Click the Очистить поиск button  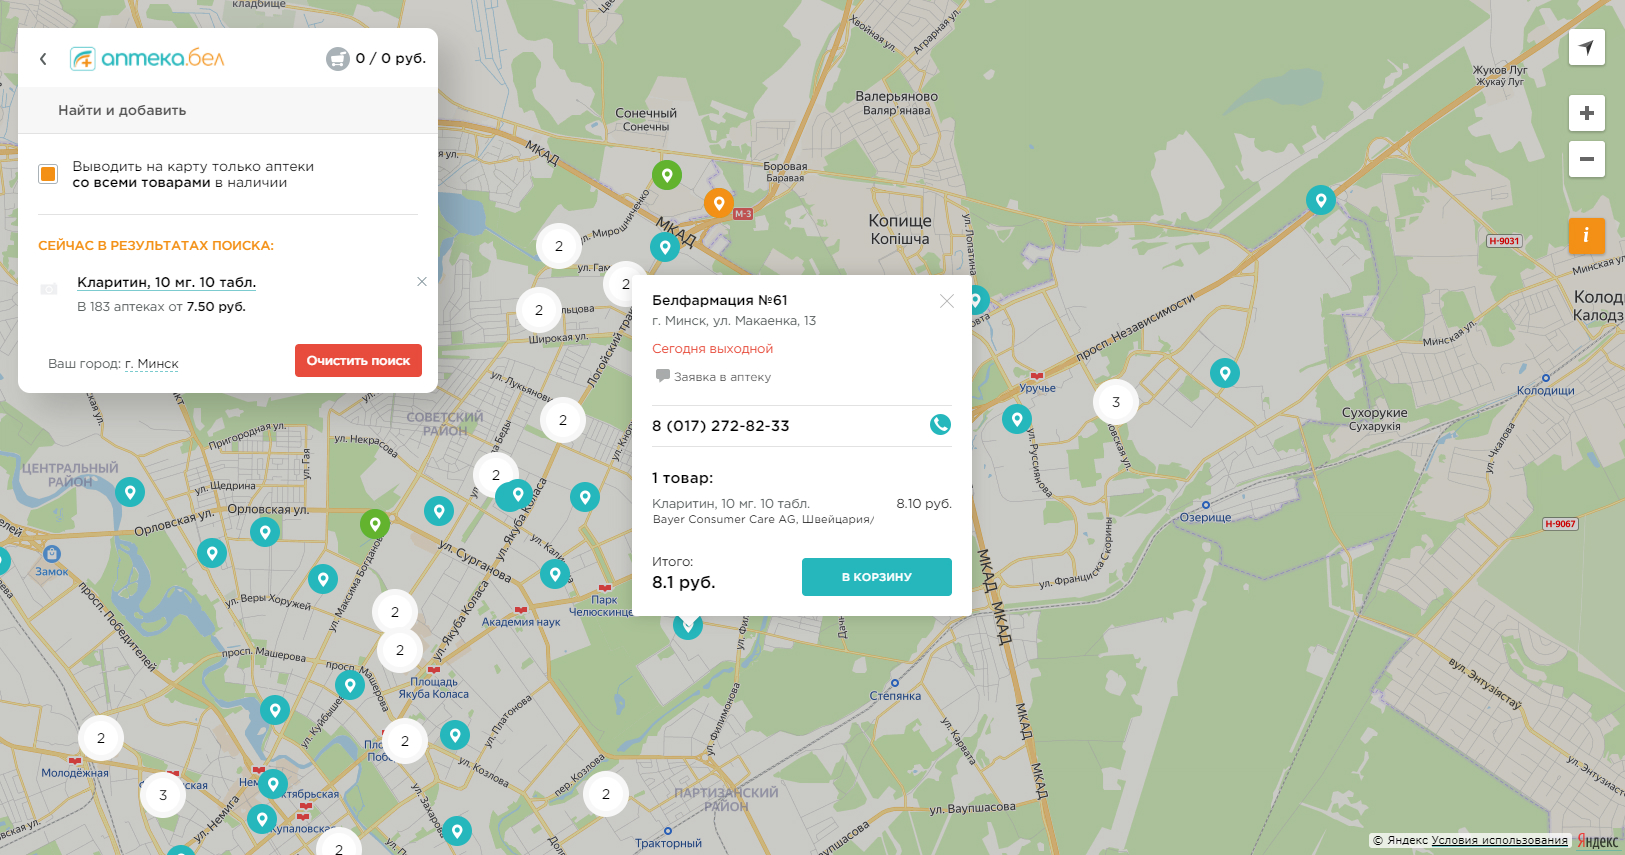[358, 361]
